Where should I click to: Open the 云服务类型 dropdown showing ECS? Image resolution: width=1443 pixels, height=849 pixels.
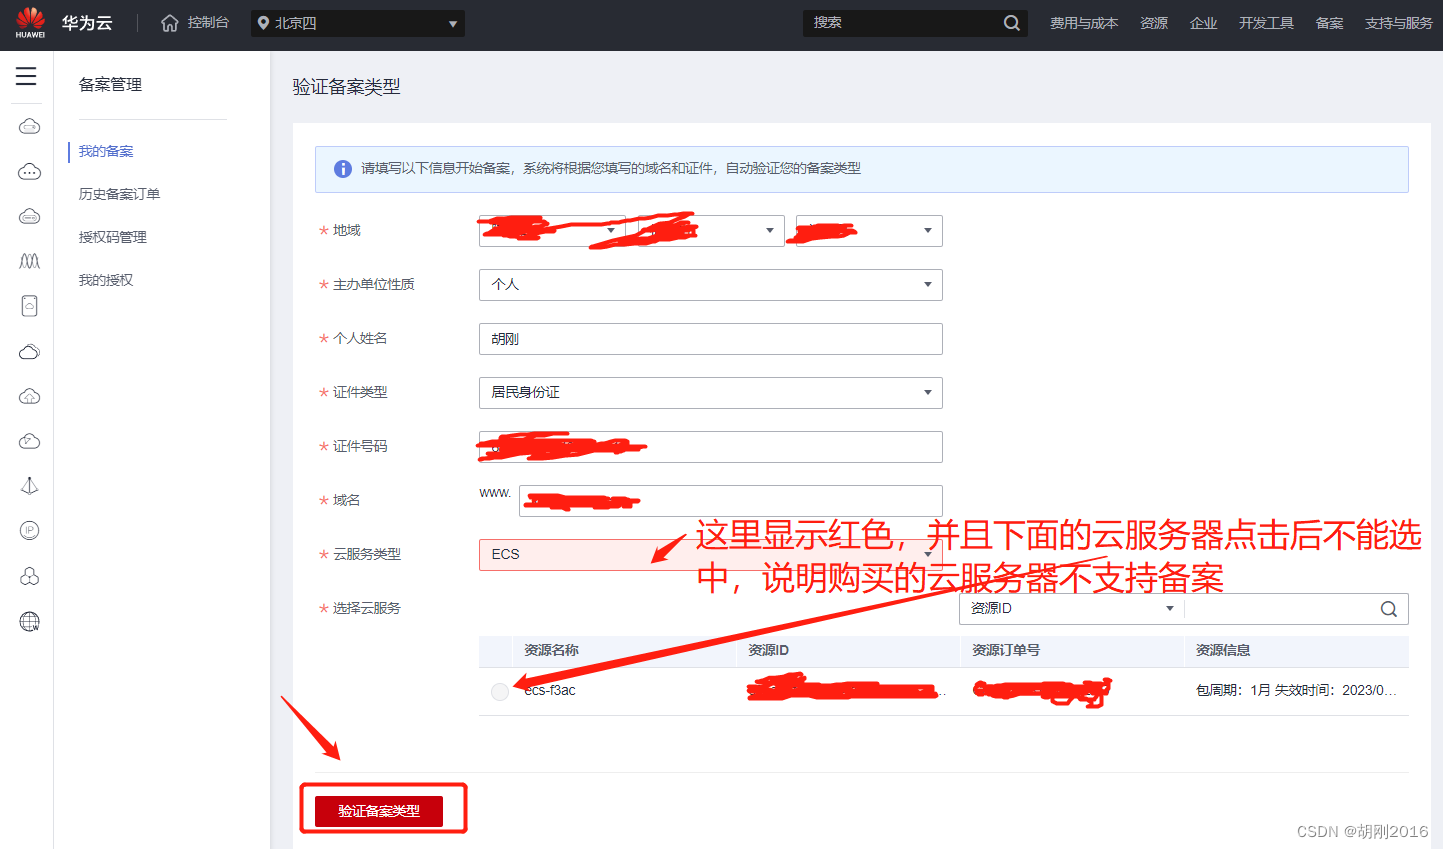(x=711, y=555)
